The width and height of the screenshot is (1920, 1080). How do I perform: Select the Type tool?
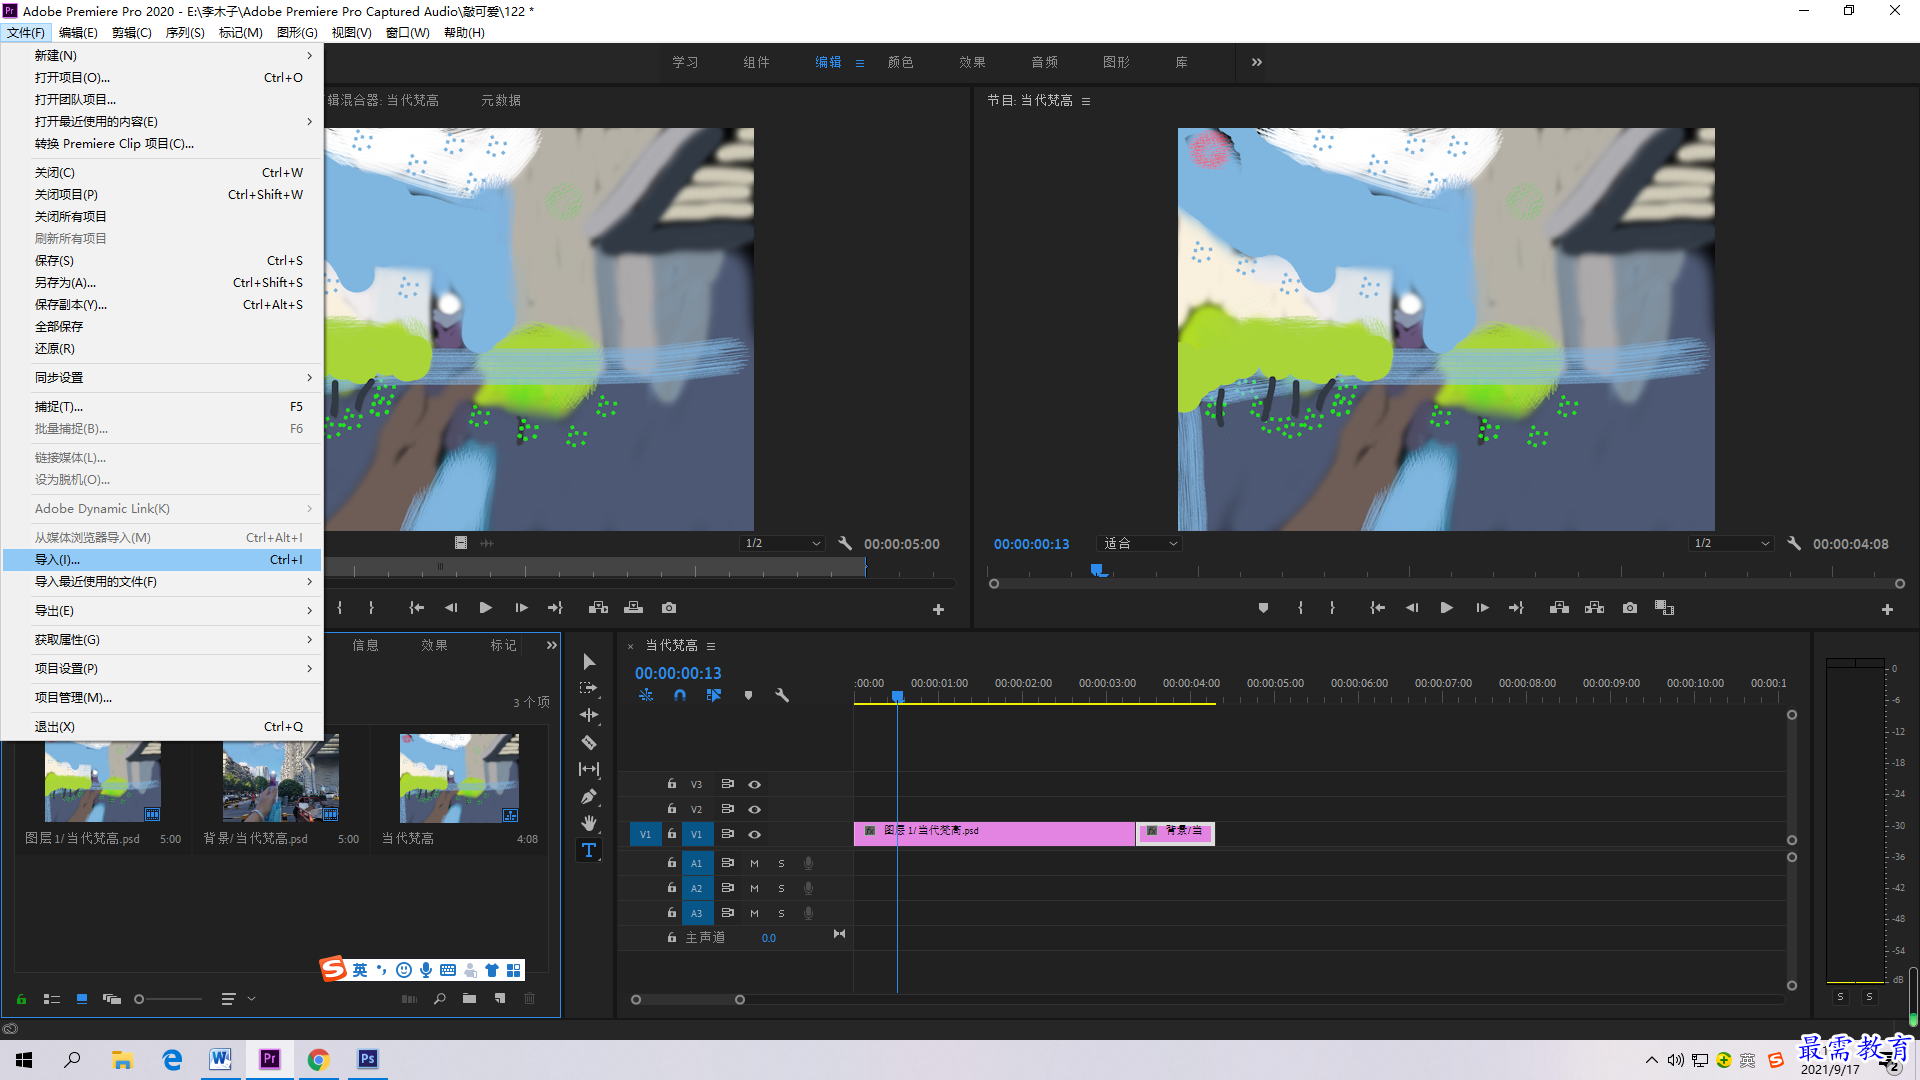pos(589,850)
